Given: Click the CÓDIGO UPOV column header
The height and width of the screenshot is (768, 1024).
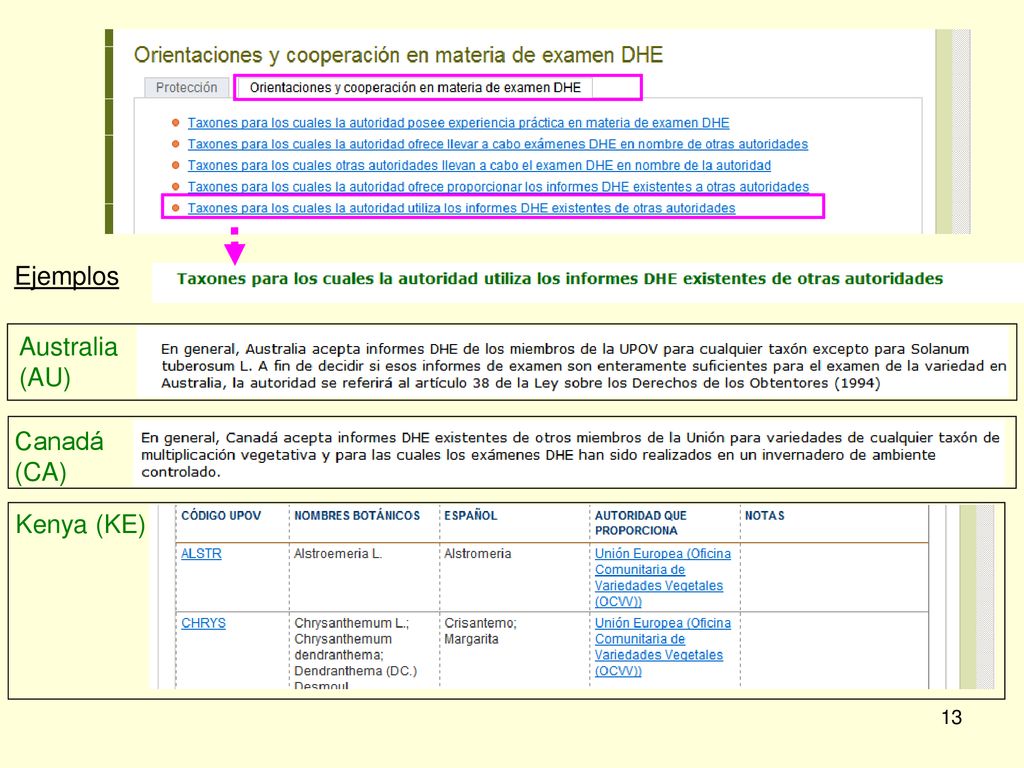Looking at the screenshot, I should [221, 515].
